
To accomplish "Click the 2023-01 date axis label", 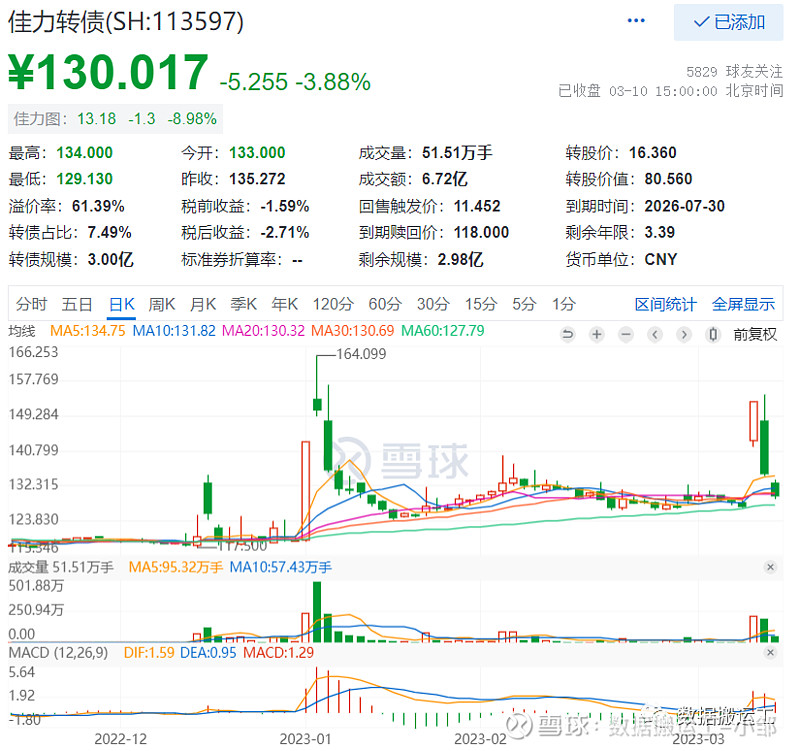I will [x=305, y=739].
